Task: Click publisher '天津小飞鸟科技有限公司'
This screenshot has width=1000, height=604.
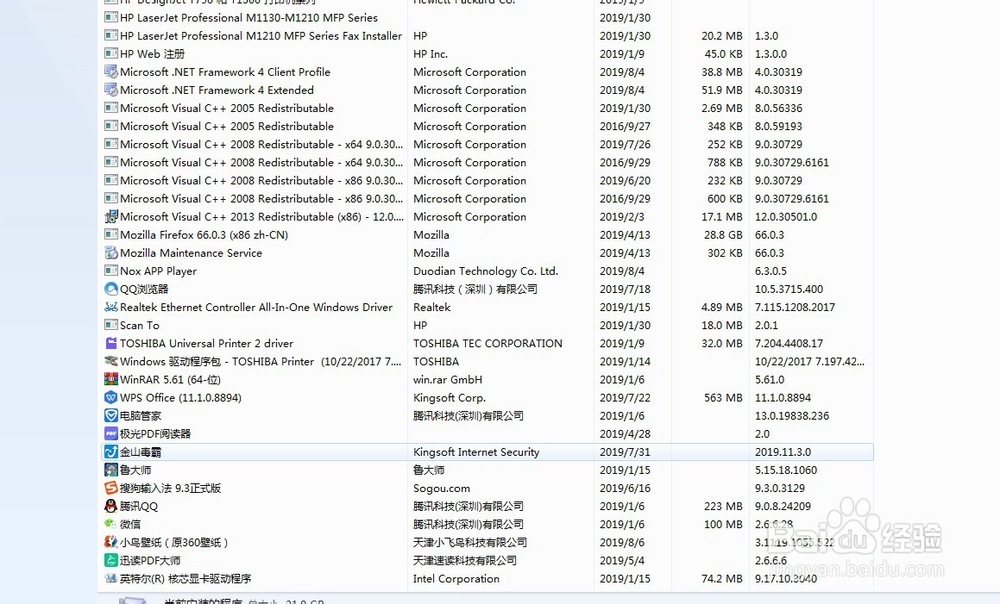Action: tap(470, 542)
